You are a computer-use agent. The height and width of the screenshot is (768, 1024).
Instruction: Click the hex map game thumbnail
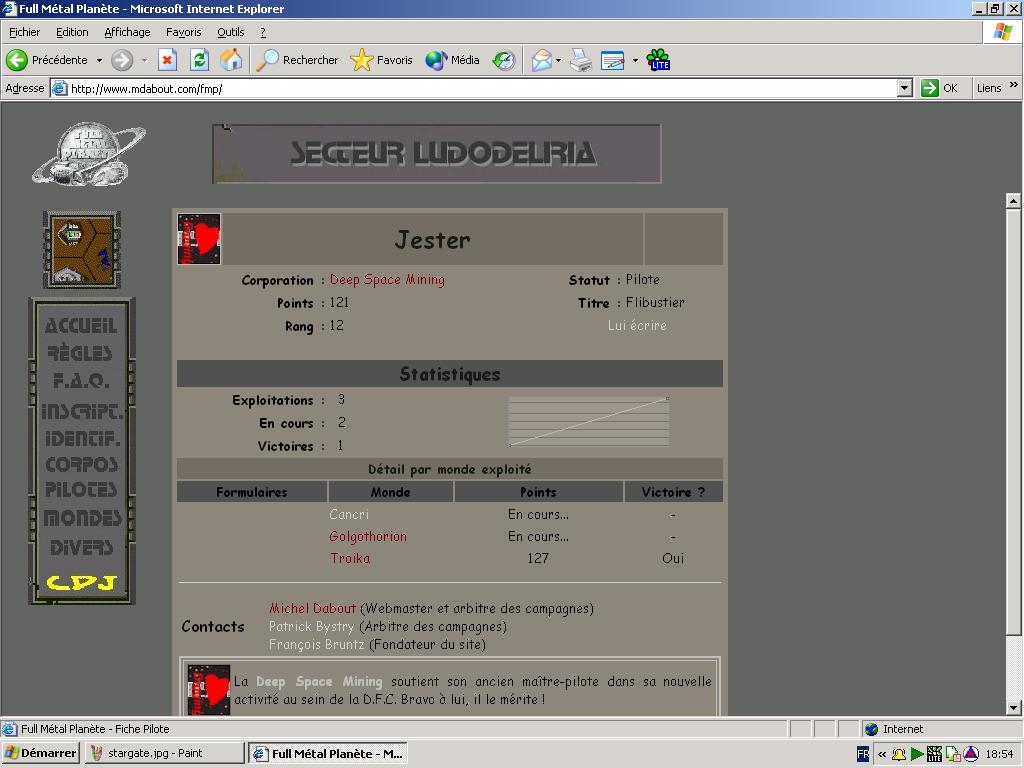click(82, 249)
